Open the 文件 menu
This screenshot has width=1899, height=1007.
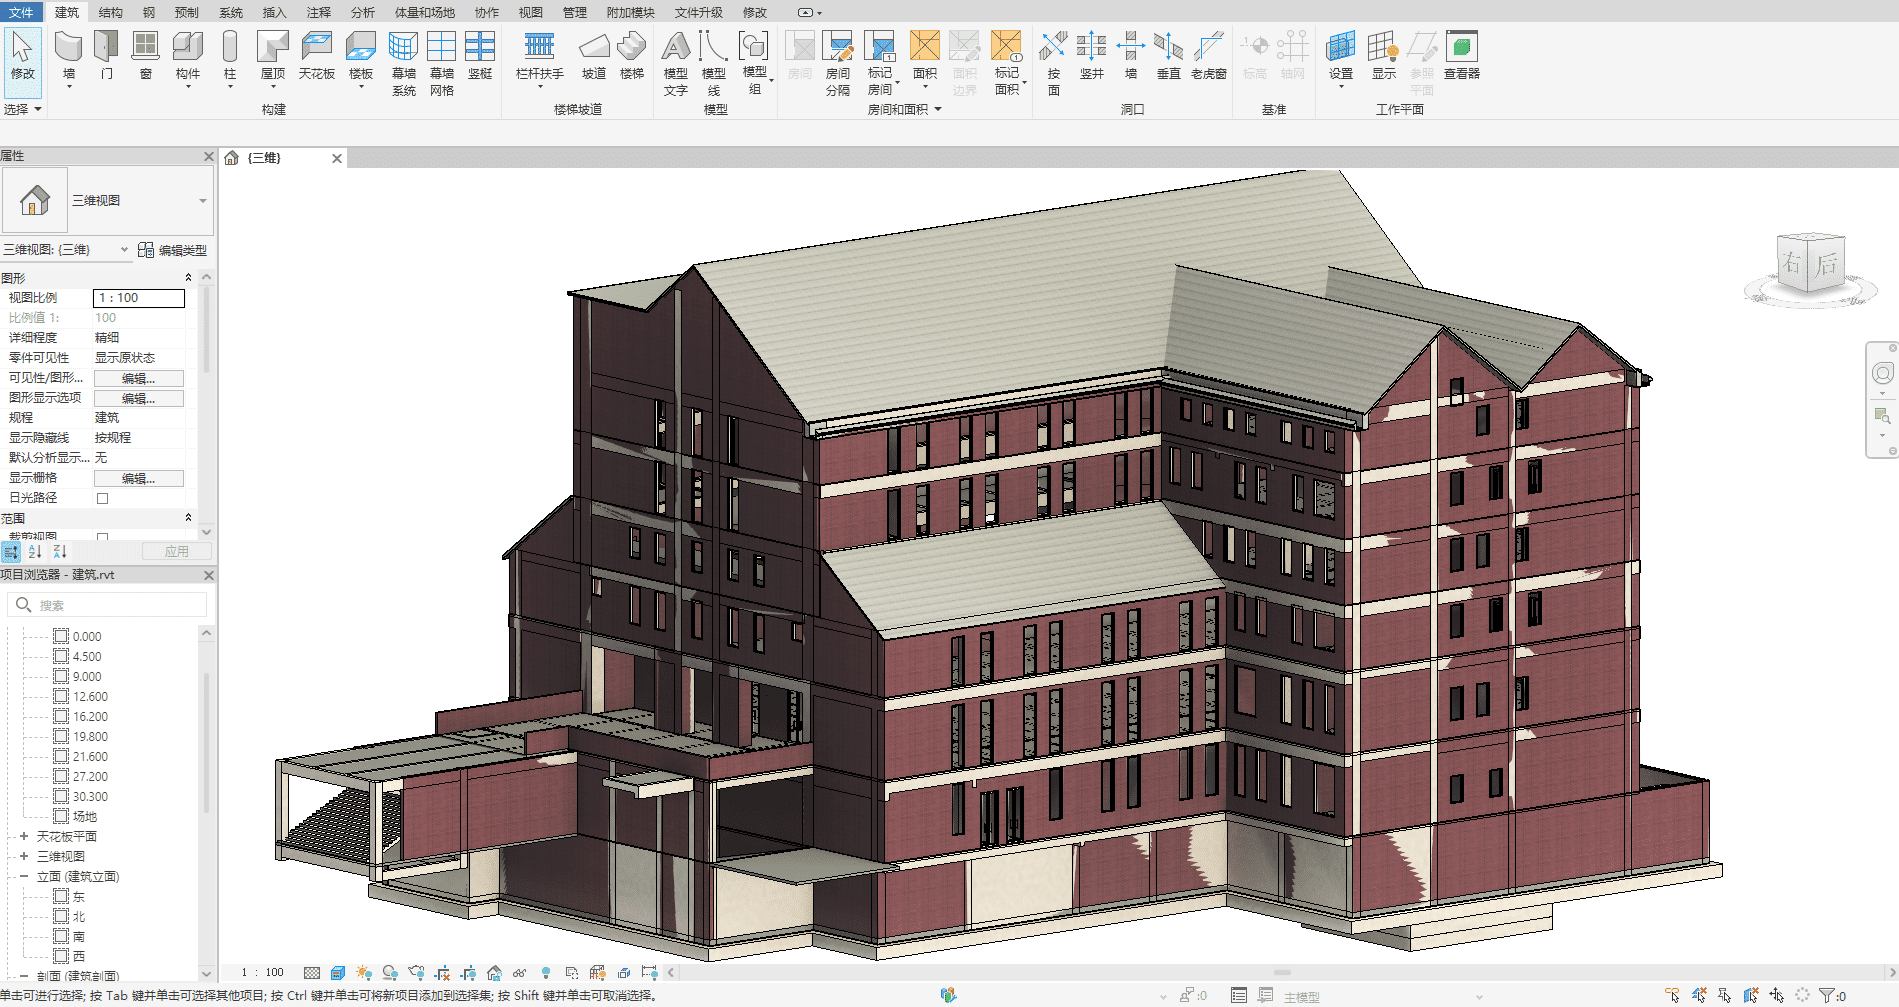click(21, 12)
